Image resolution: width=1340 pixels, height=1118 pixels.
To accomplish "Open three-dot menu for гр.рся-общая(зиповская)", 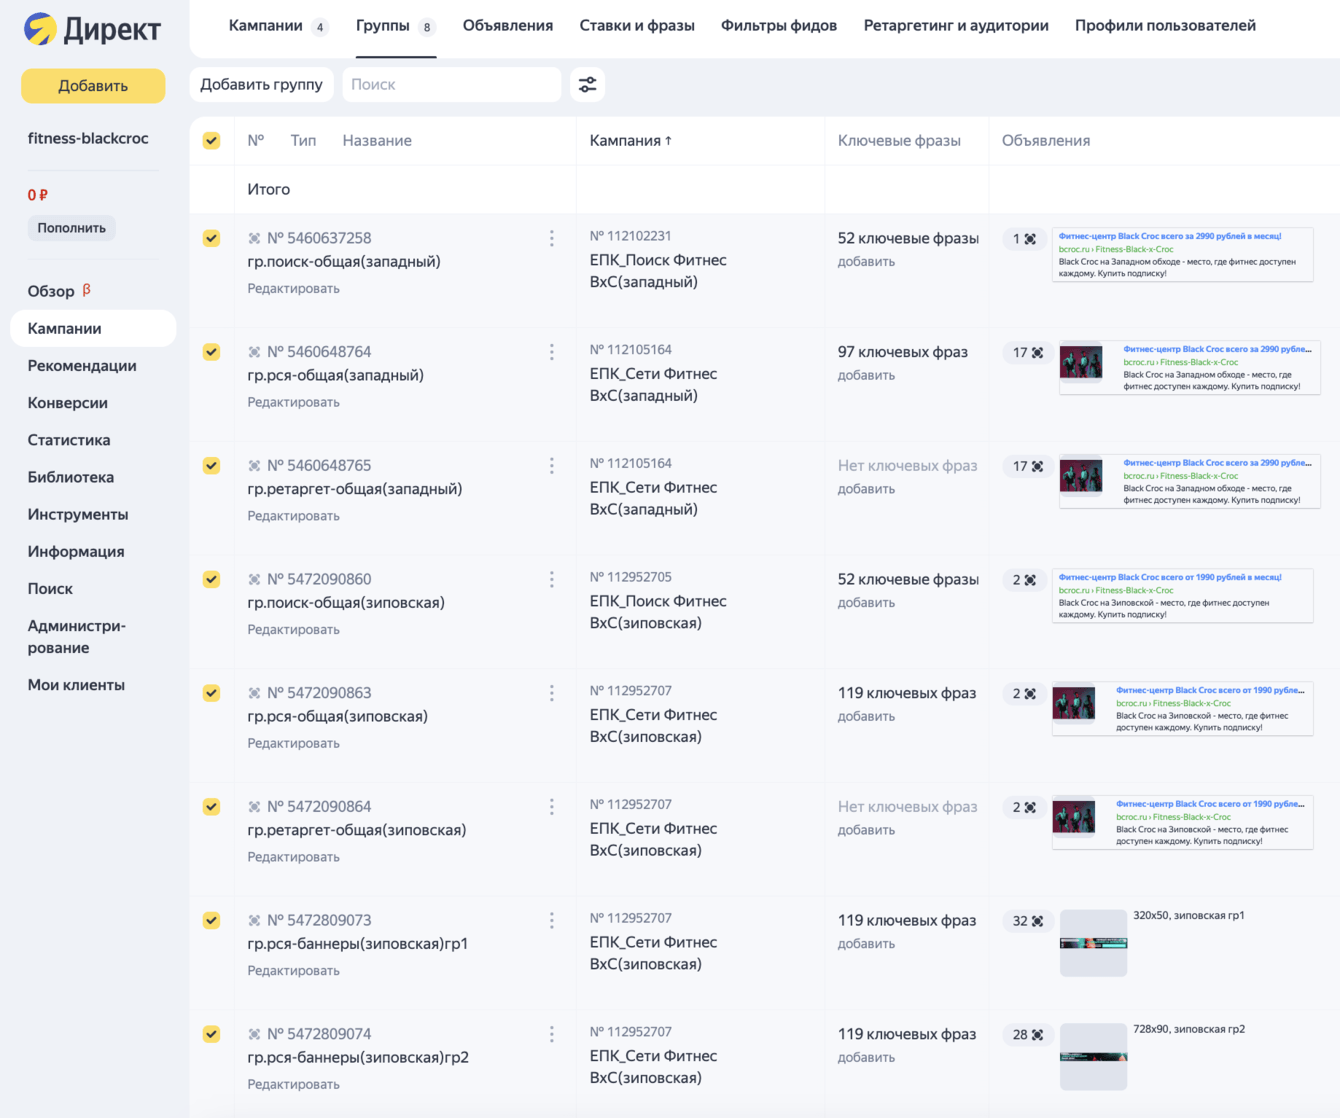I will tap(551, 693).
